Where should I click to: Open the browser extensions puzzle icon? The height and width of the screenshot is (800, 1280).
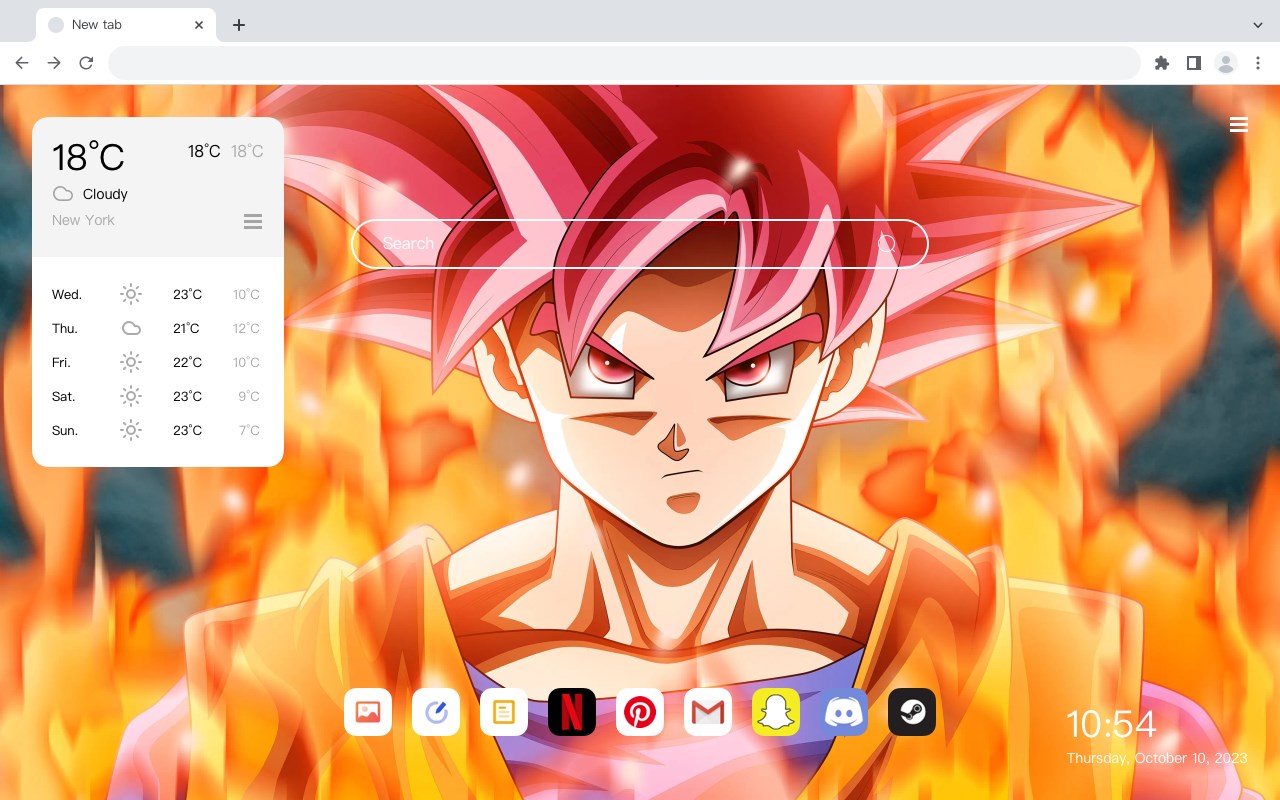point(1161,63)
